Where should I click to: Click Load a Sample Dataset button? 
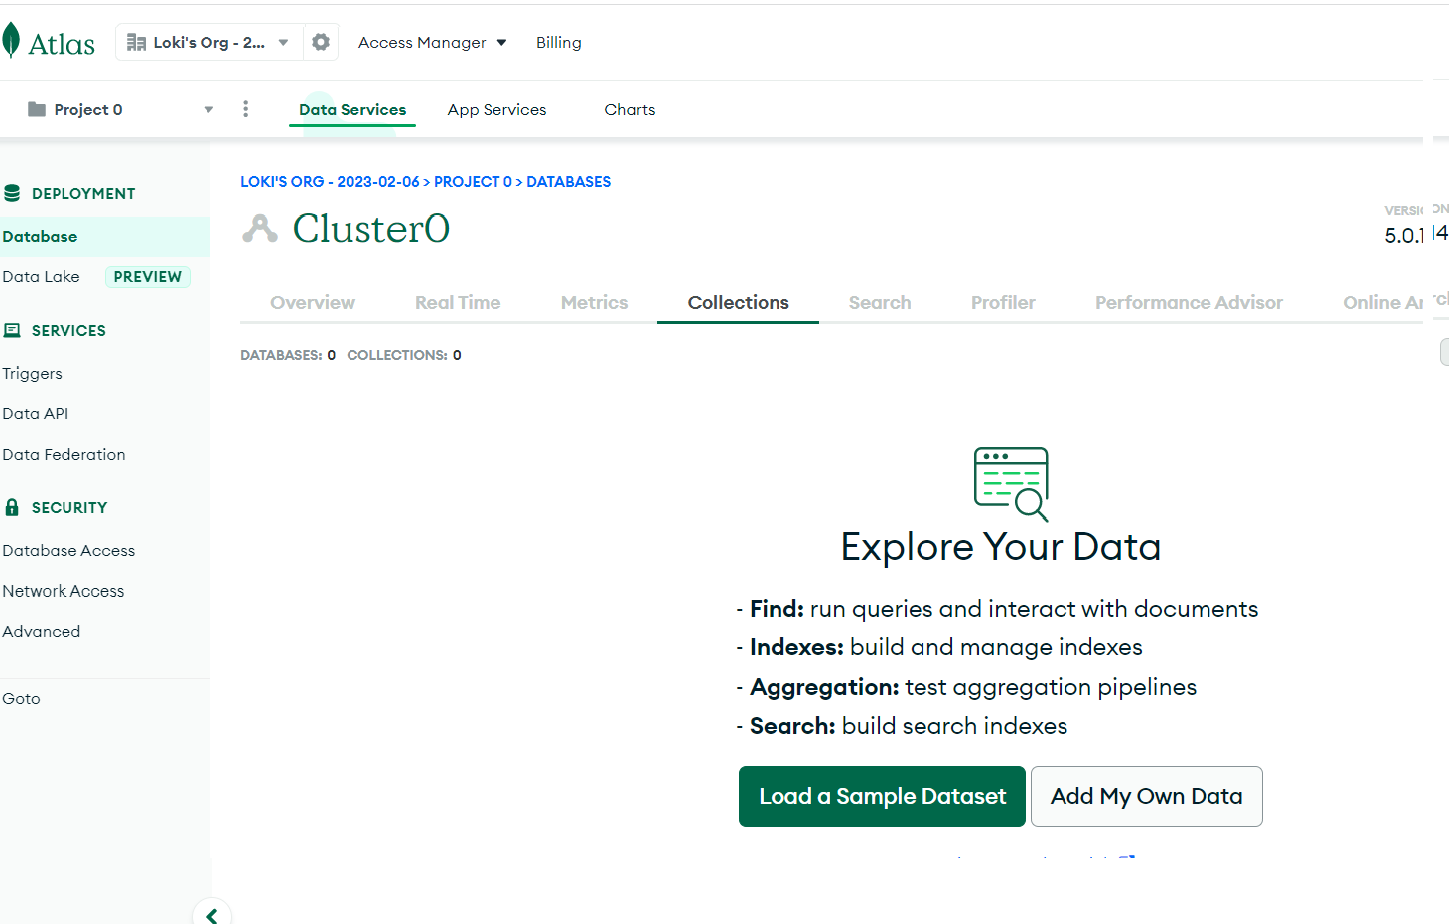tap(882, 797)
